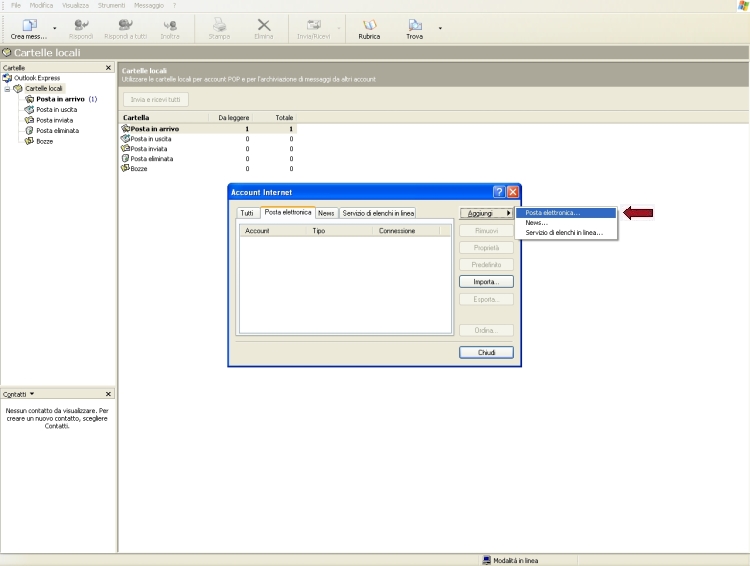
Task: Choose News... from Aggiungi menu
Action: point(566,223)
